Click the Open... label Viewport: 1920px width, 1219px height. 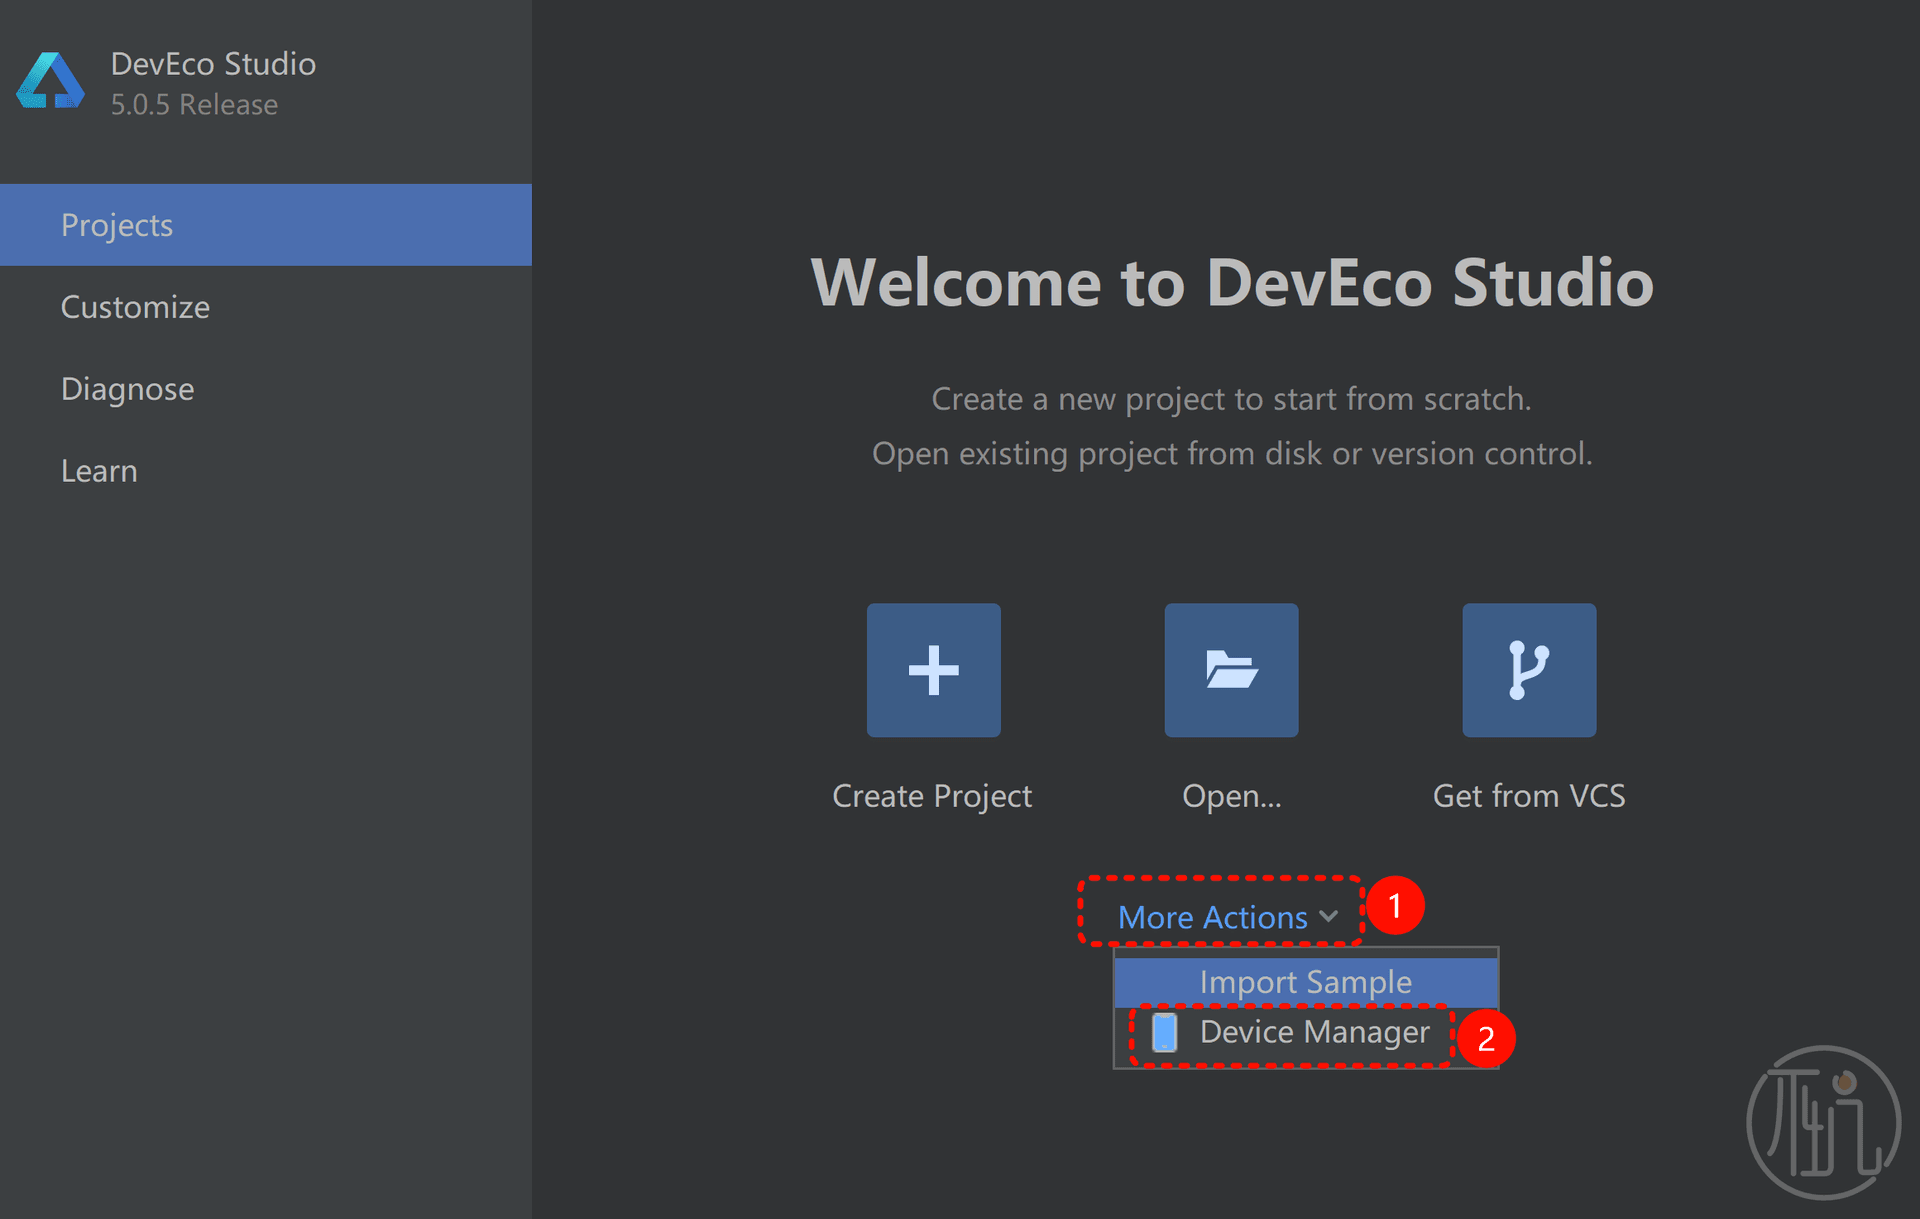(x=1232, y=796)
